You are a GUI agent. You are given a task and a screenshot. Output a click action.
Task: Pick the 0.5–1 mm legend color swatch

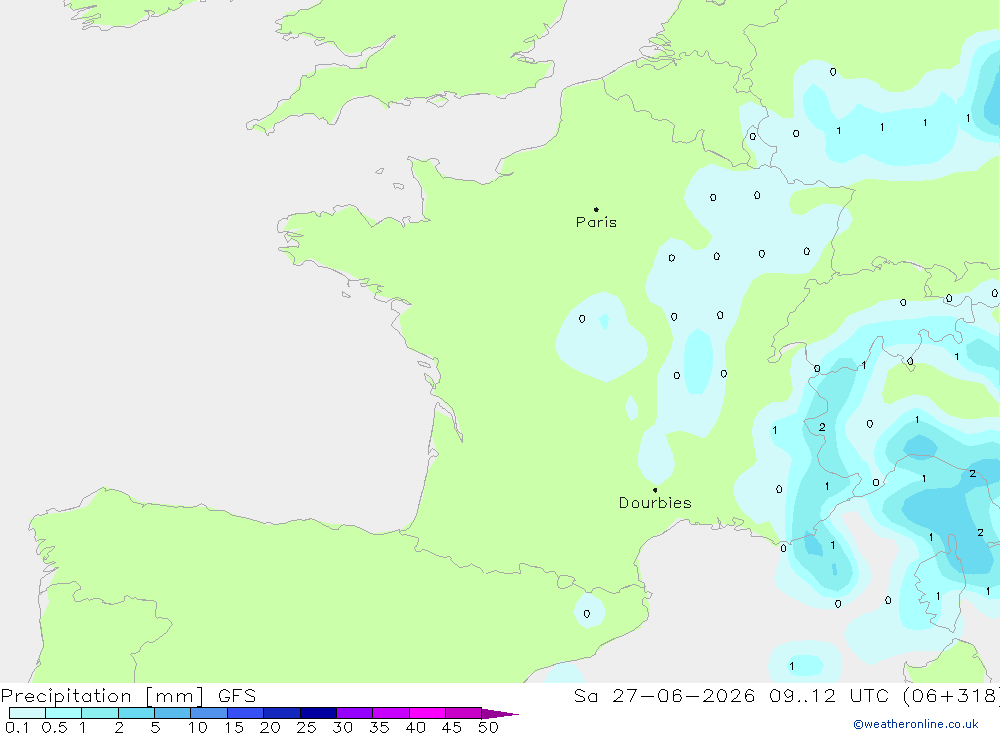coord(63,713)
